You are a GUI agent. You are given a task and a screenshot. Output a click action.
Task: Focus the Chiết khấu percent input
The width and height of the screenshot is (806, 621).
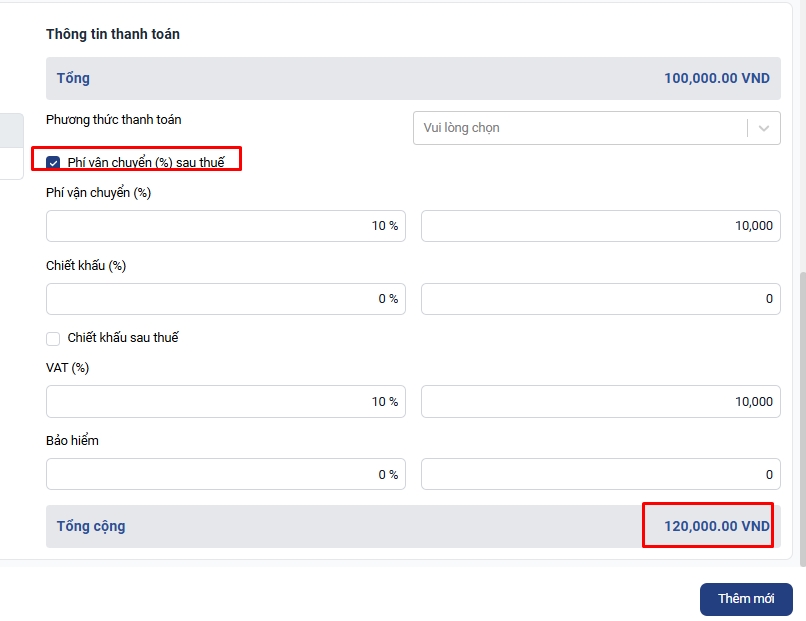coord(225,299)
